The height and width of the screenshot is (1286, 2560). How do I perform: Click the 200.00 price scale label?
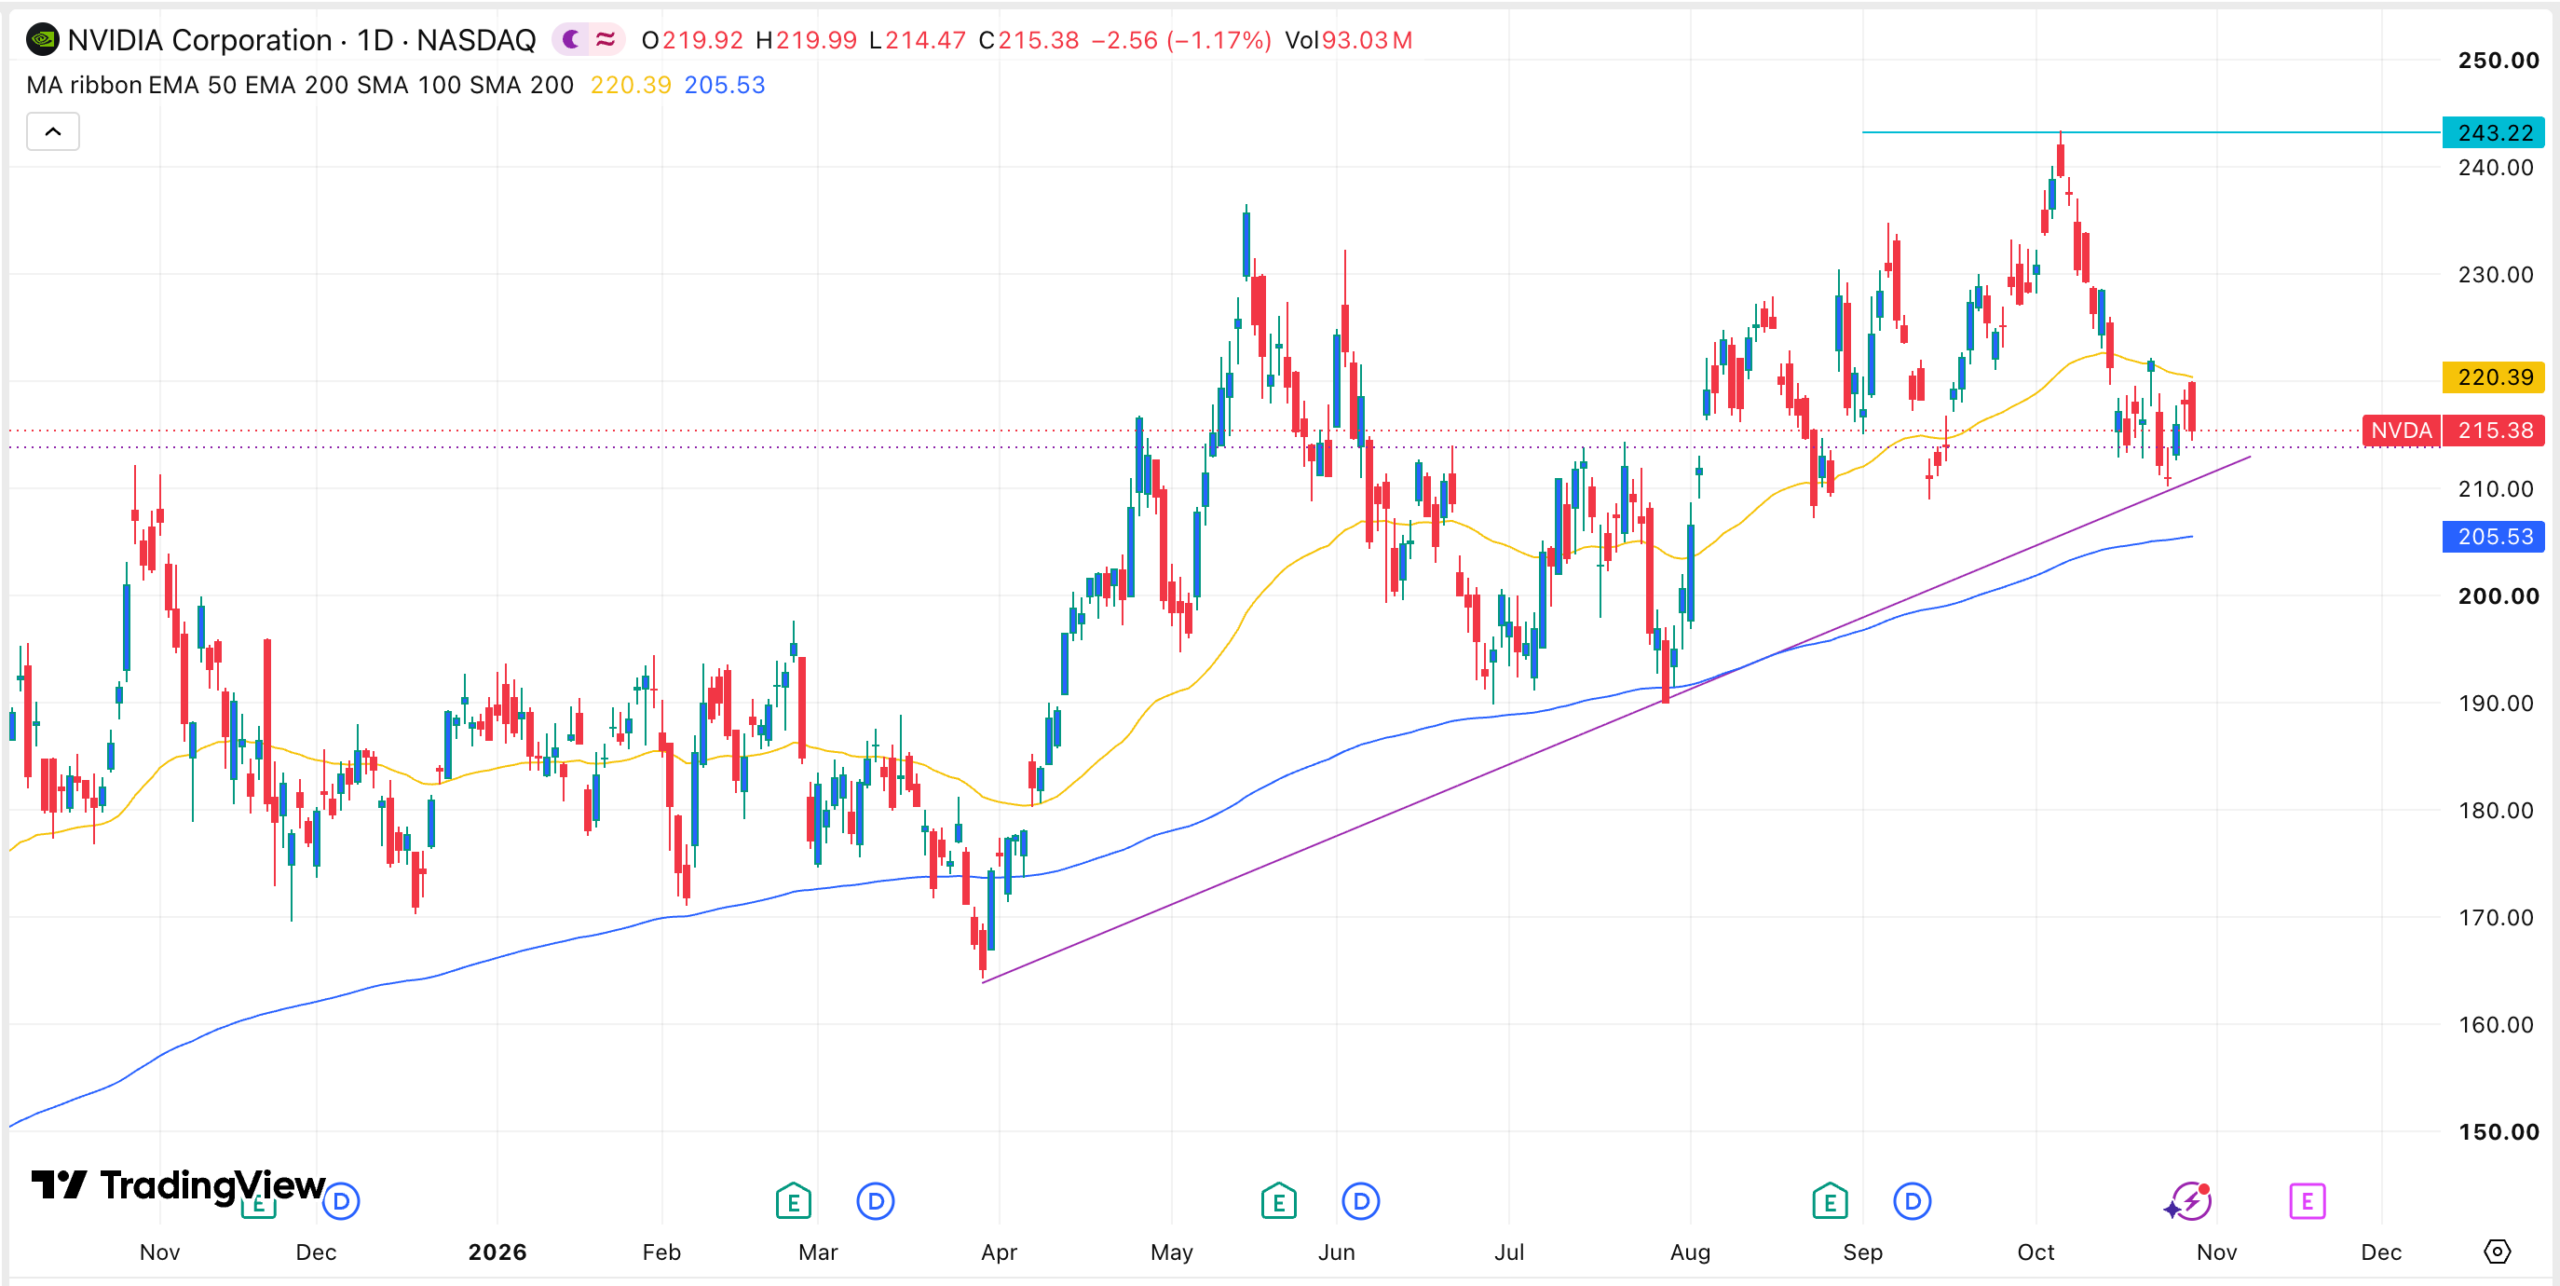2498,596
